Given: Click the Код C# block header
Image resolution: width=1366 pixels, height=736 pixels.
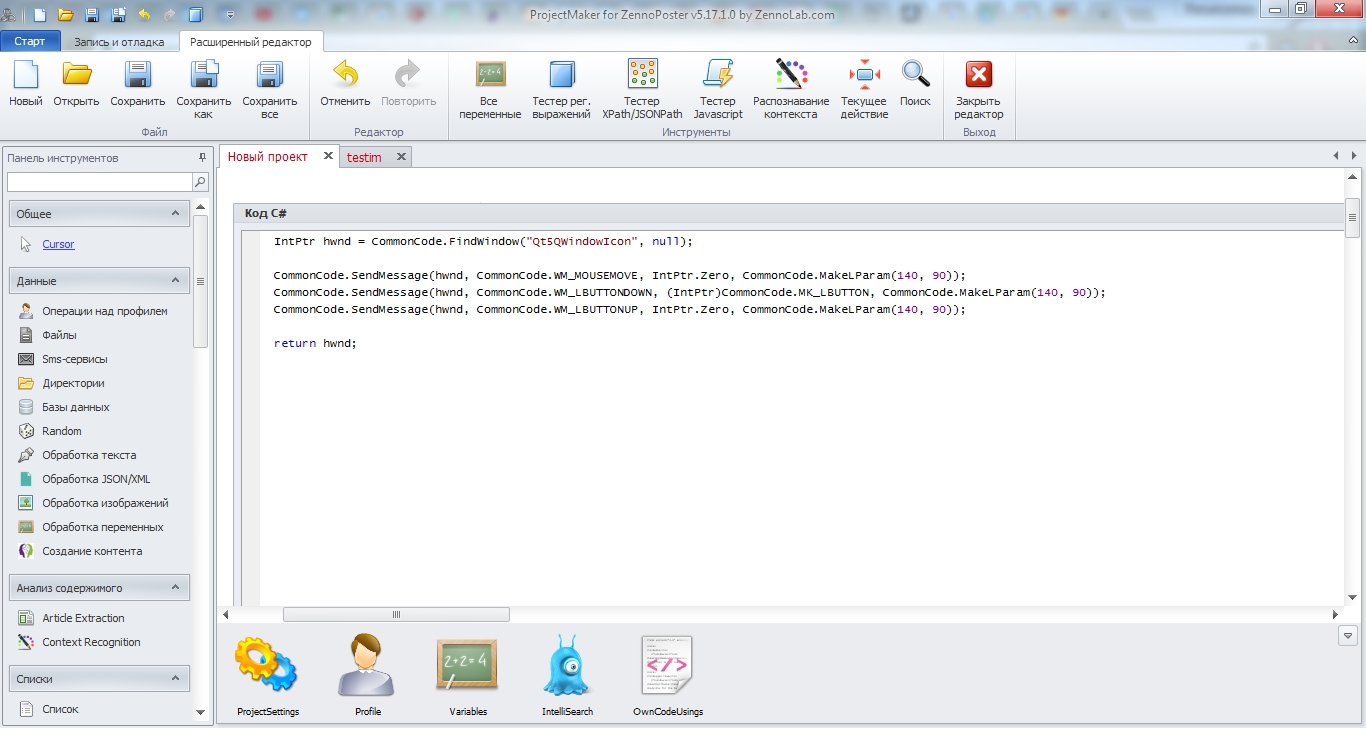Looking at the screenshot, I should [x=788, y=213].
